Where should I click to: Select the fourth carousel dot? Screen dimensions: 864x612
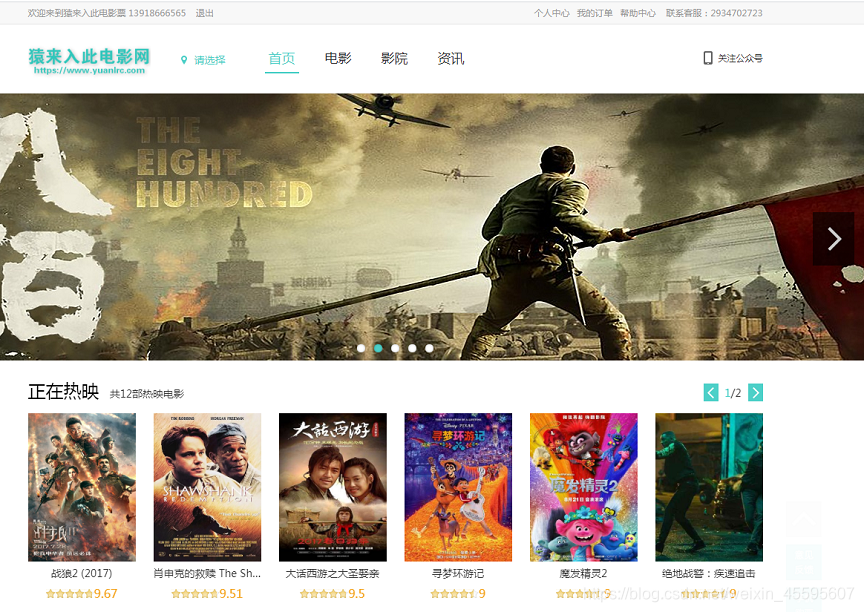click(x=412, y=348)
